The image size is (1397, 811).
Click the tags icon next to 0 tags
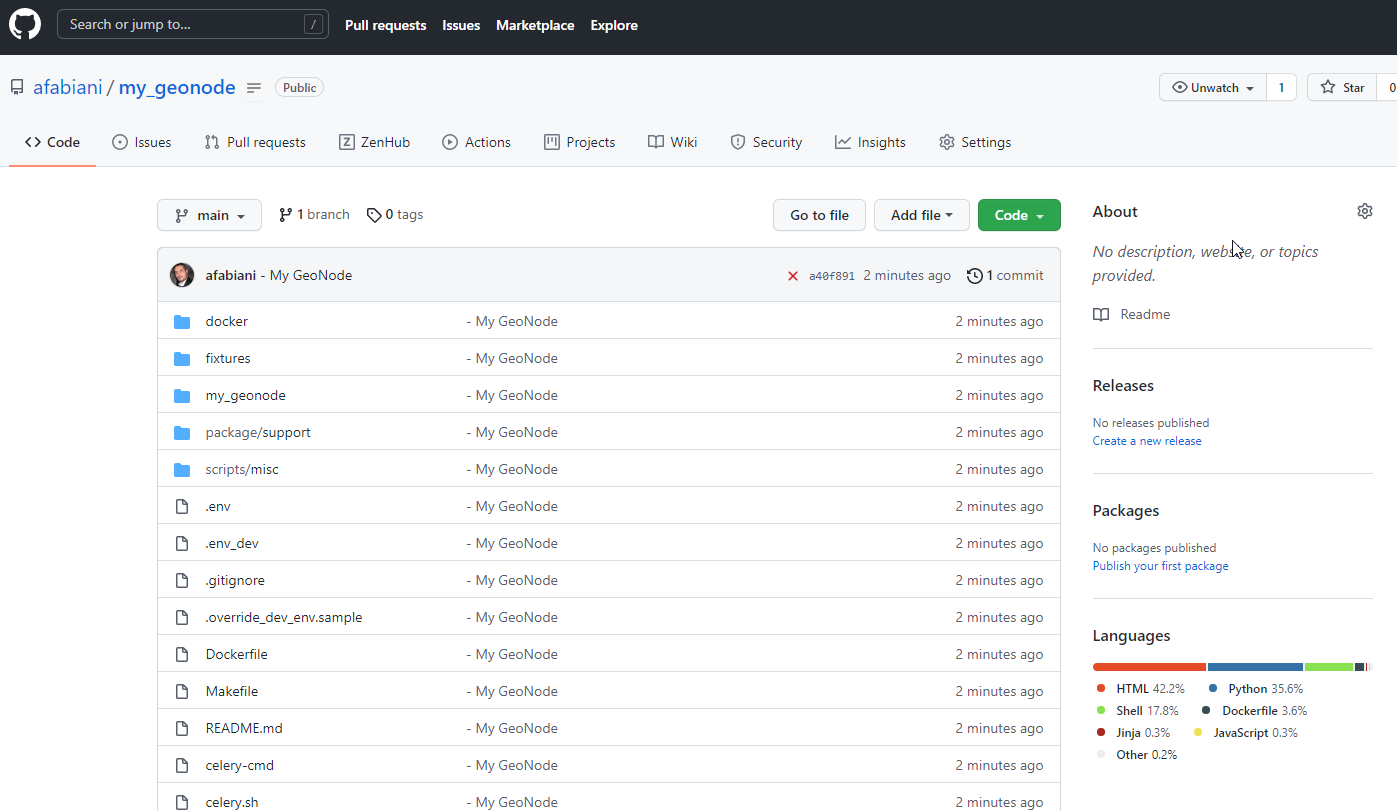[x=374, y=215]
